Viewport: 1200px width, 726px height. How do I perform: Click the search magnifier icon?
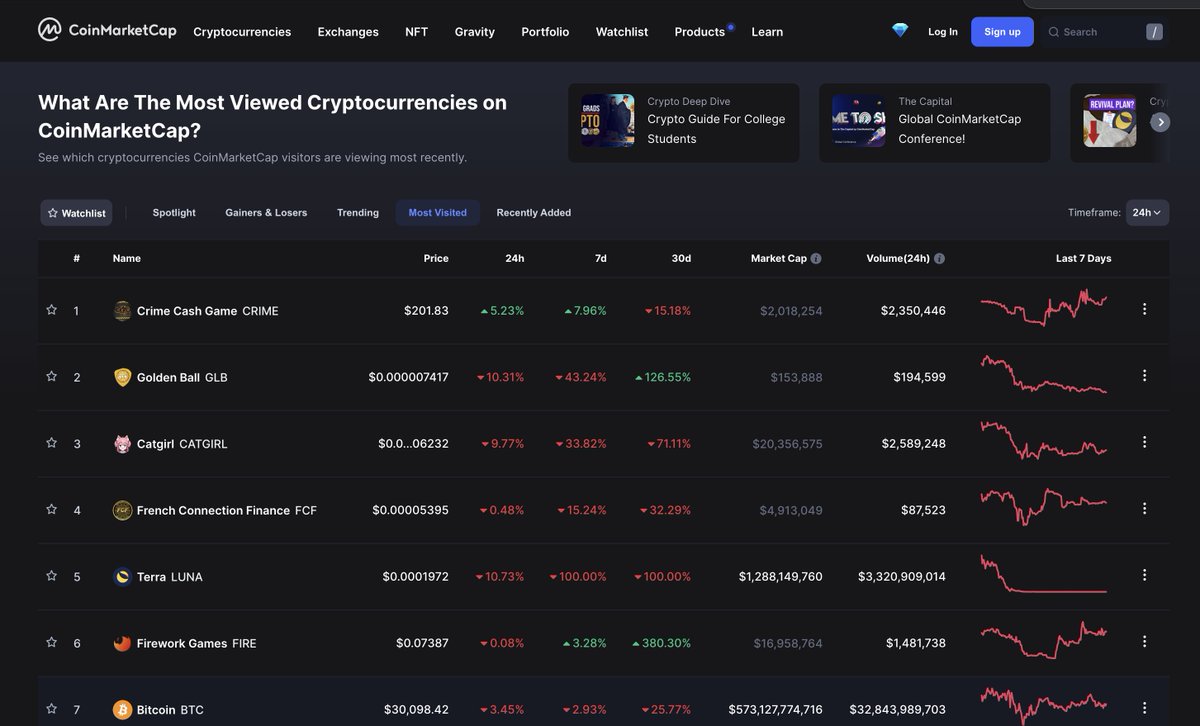pyautogui.click(x=1053, y=32)
